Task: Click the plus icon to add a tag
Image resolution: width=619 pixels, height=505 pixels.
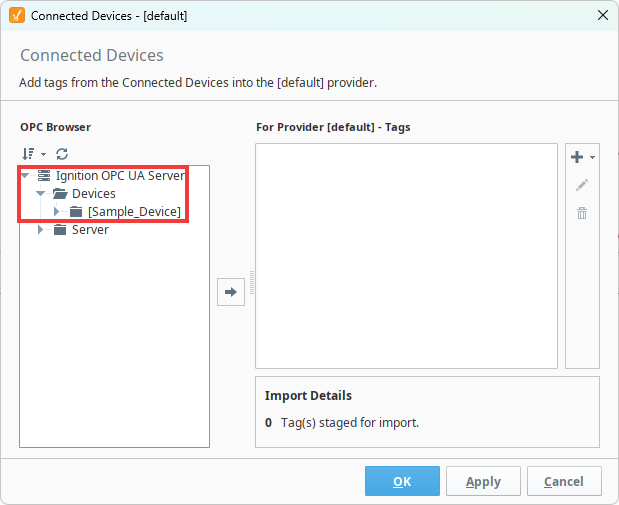Action: [577, 157]
